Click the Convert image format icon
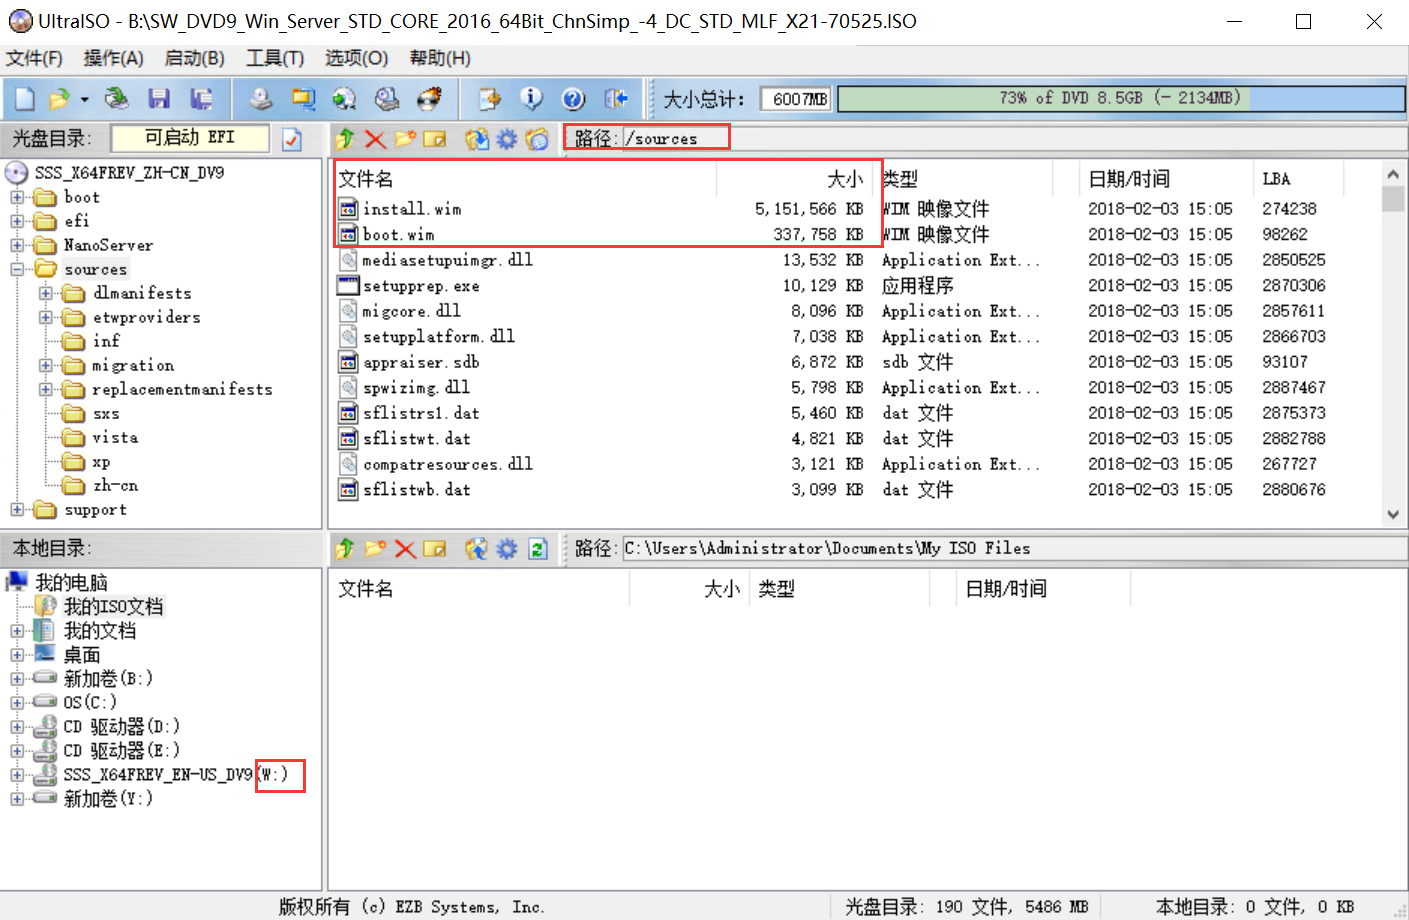Viewport: 1409px width, 920px height. coord(303,98)
